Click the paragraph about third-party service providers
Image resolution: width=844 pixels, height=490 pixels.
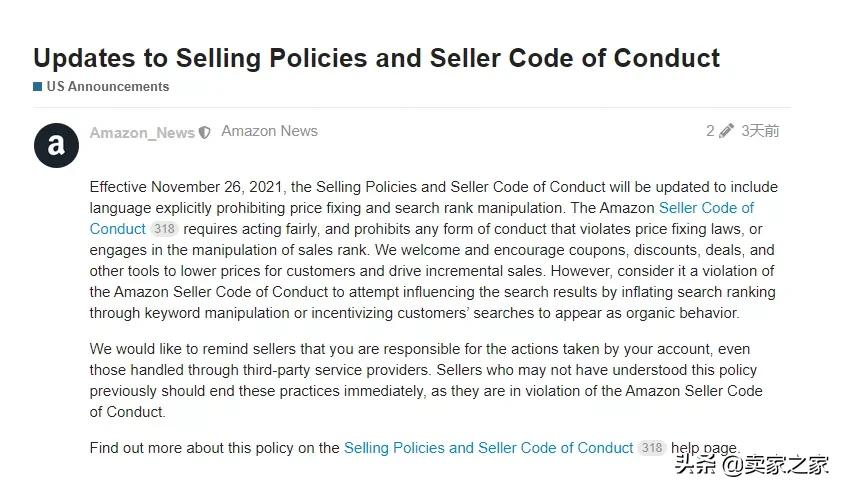(x=426, y=380)
